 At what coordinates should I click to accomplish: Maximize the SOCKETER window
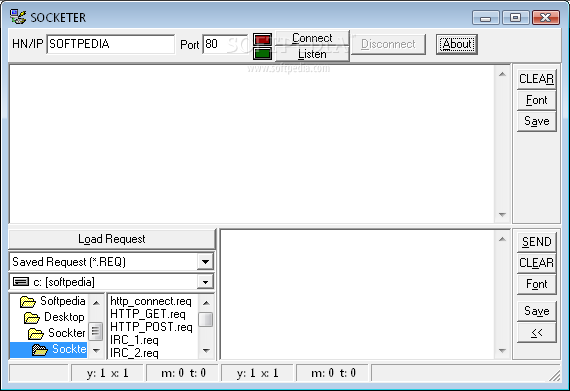tap(515, 17)
